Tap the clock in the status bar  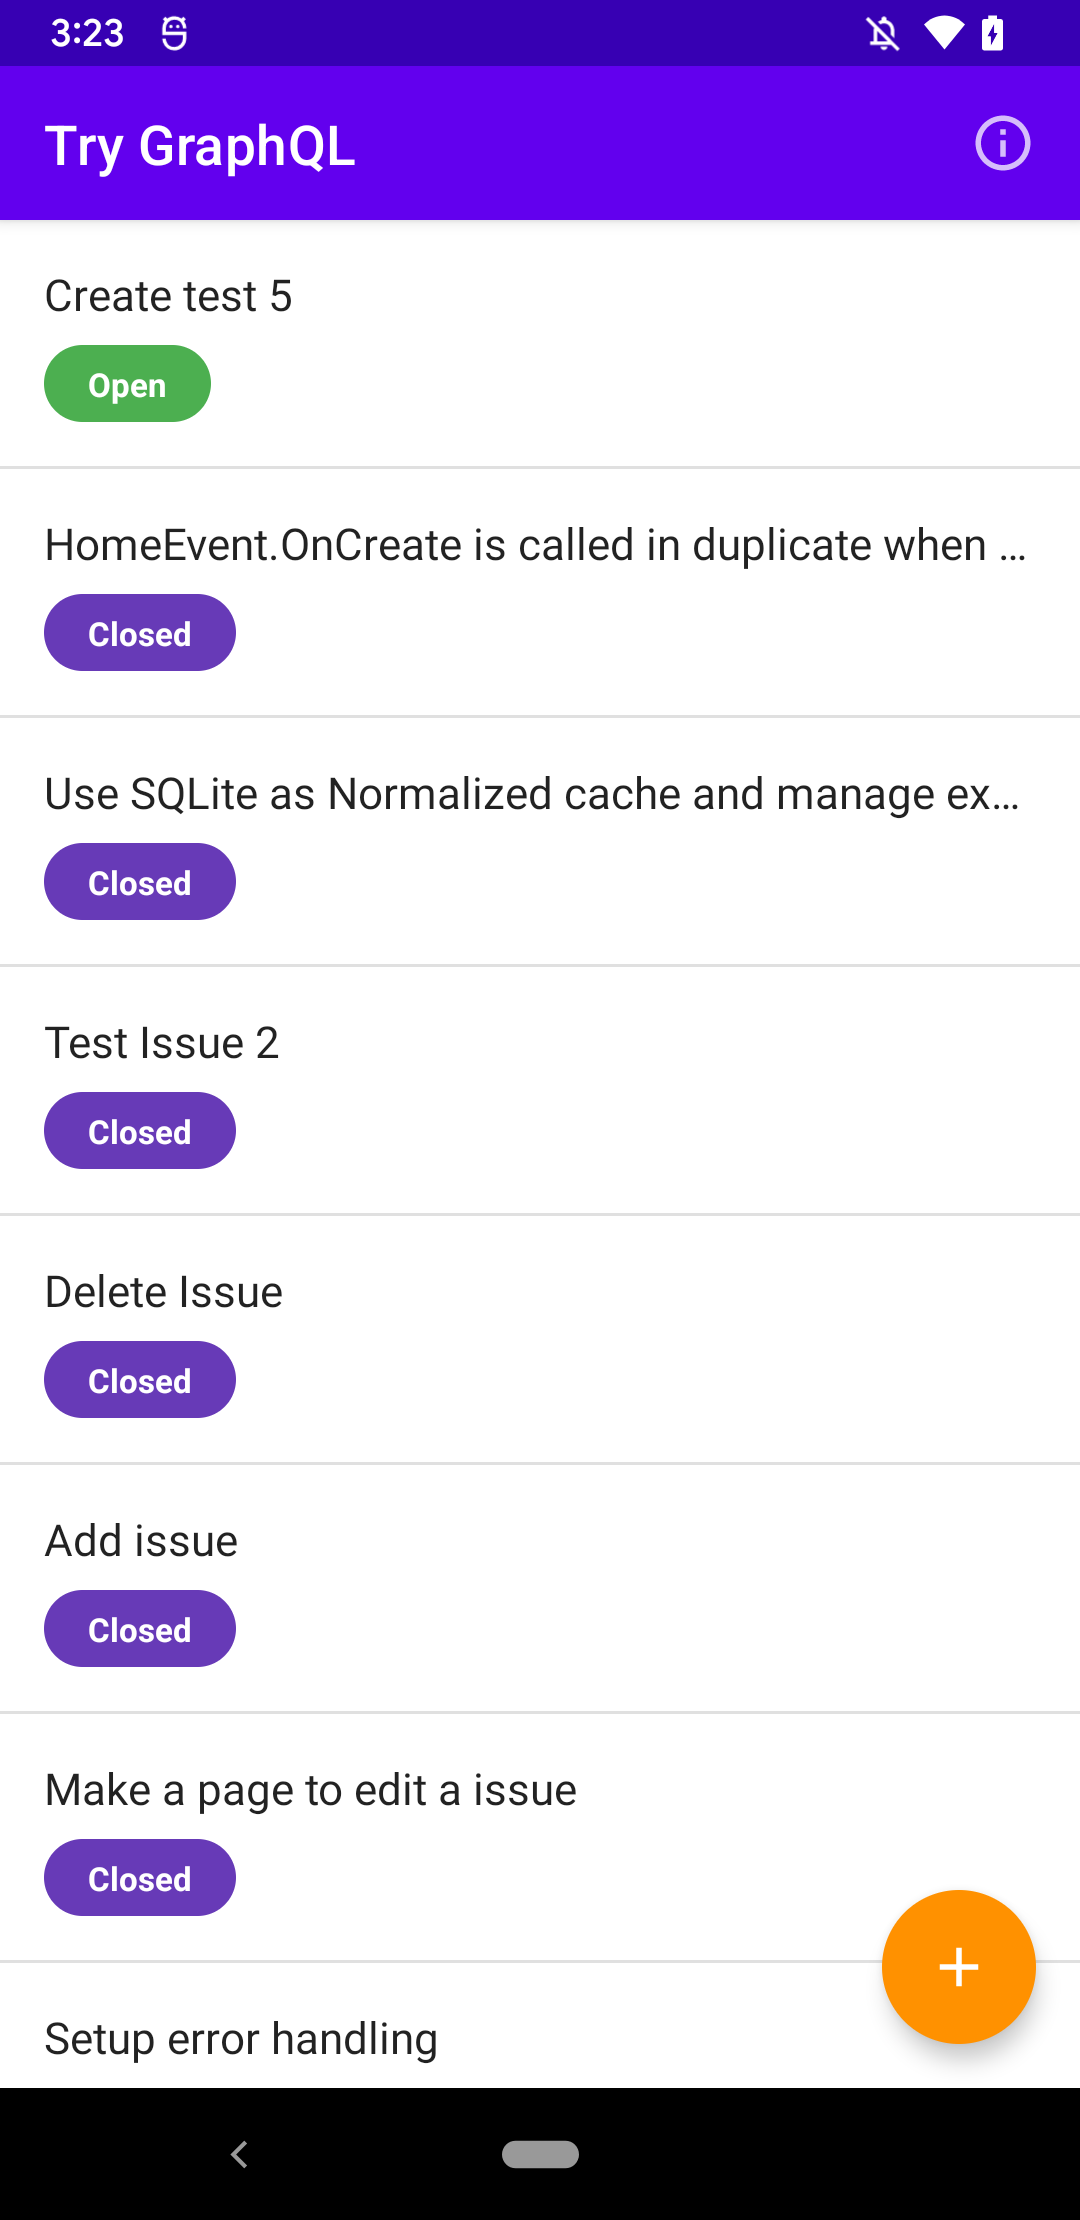point(88,32)
